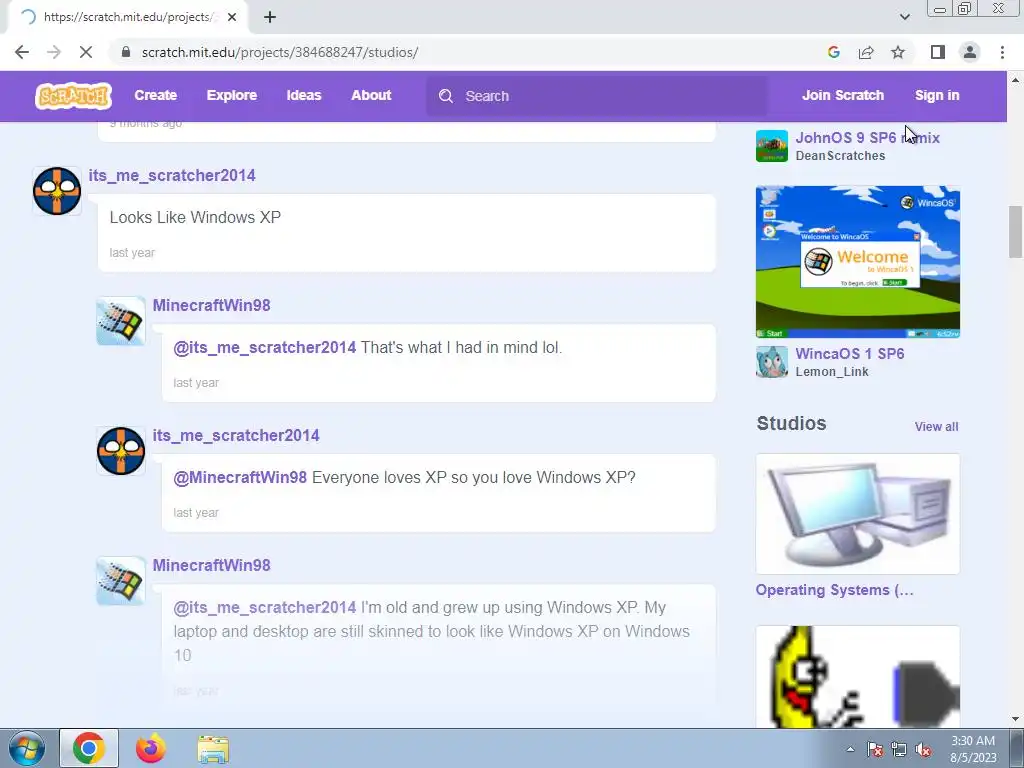Select the address bar URL
This screenshot has width=1024, height=768.
tap(280, 52)
